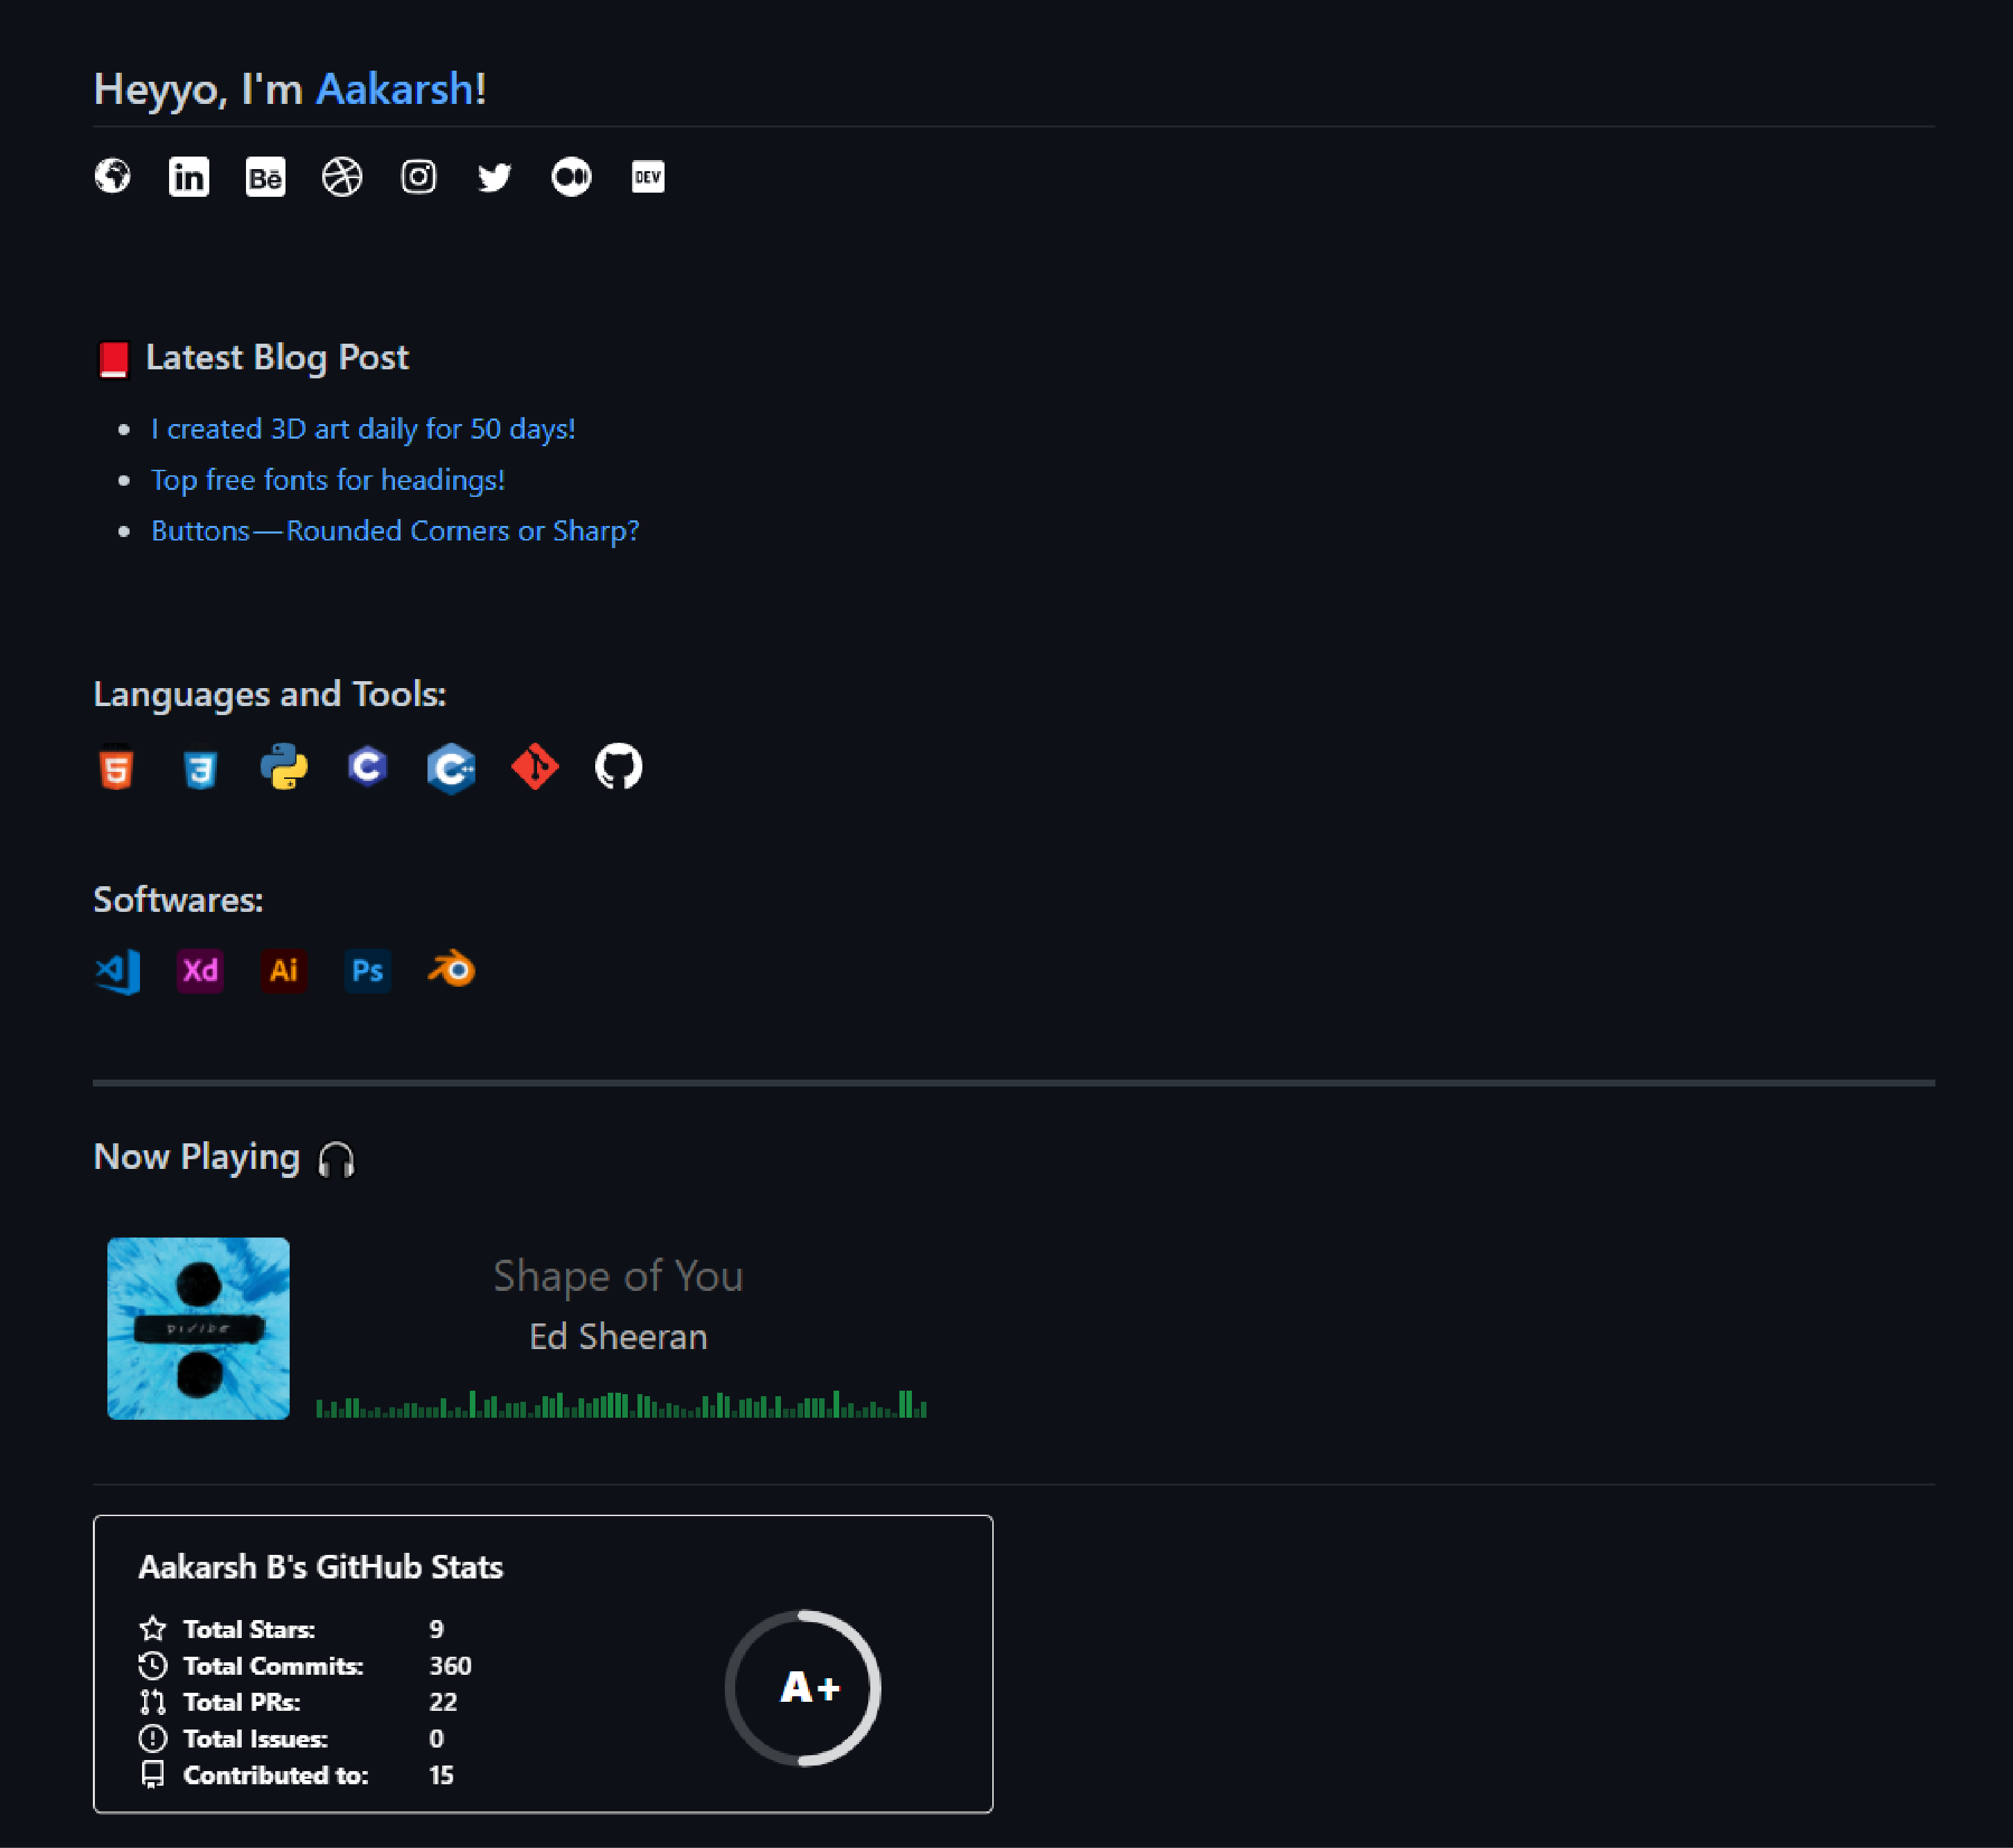Open the Instagram icon
Screen dimensions: 2013x1848
pos(418,177)
